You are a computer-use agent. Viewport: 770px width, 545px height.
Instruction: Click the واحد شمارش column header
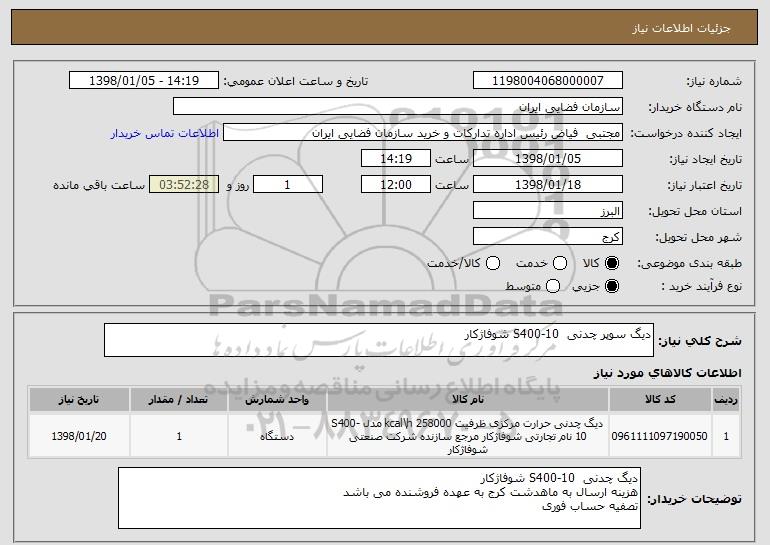pyautogui.click(x=277, y=400)
